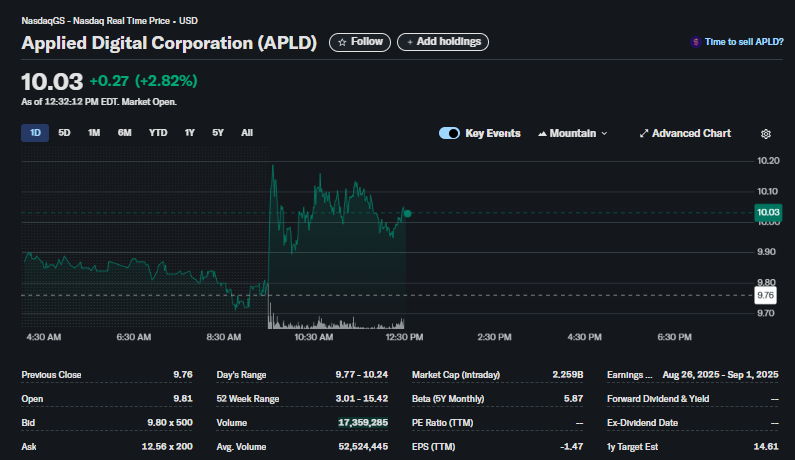The image size is (795, 460).
Task: Click the Applied Digital Corporation (APLD) title
Action: click(x=169, y=43)
